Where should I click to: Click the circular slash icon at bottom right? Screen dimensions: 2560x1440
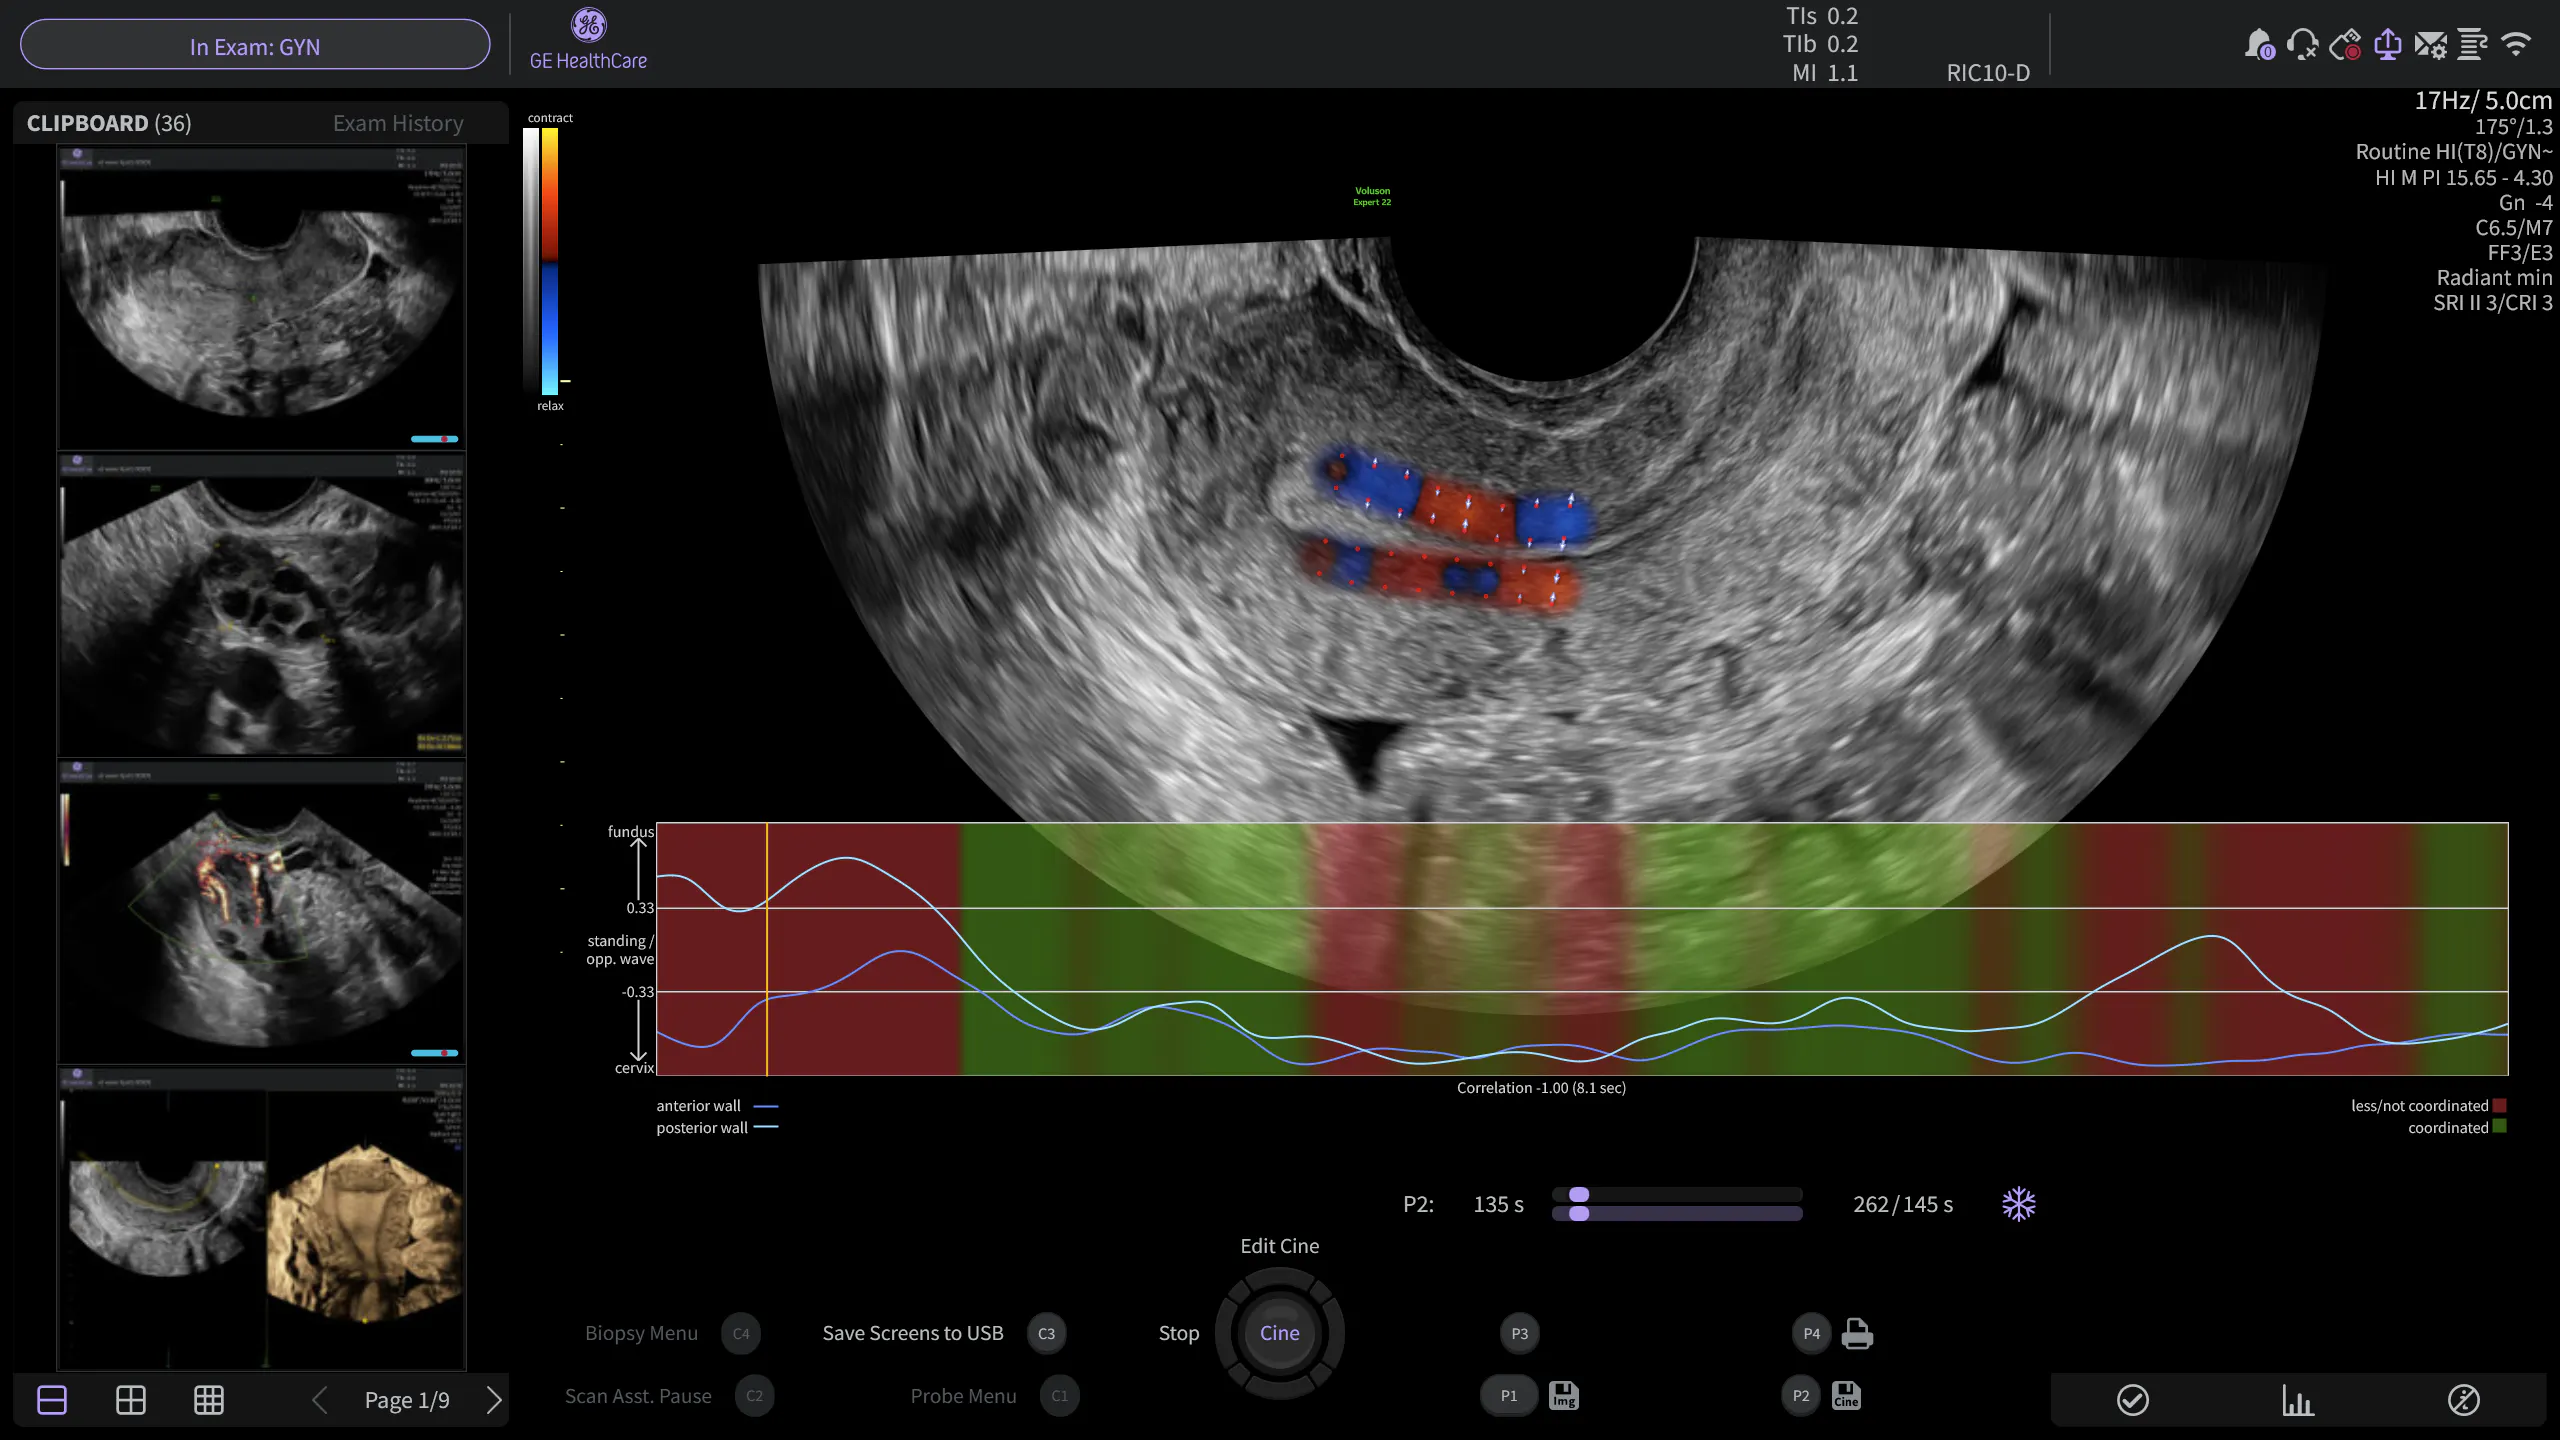pyautogui.click(x=2463, y=1400)
